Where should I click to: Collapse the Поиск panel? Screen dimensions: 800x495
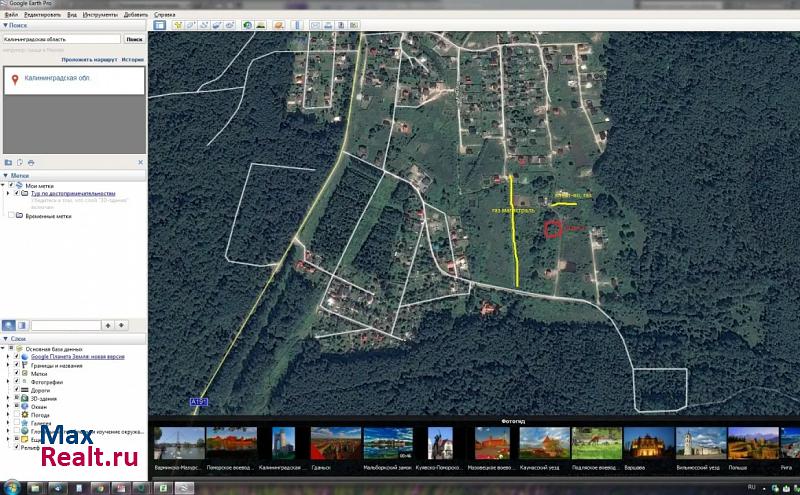pyautogui.click(x=5, y=26)
